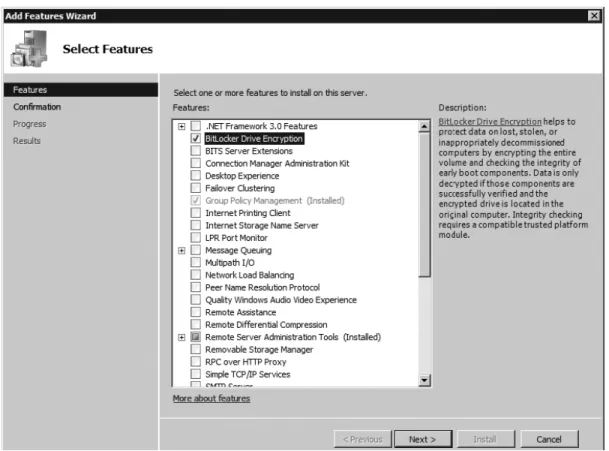Check the .NET Framework 3.0 Features checkbox

[196, 126]
